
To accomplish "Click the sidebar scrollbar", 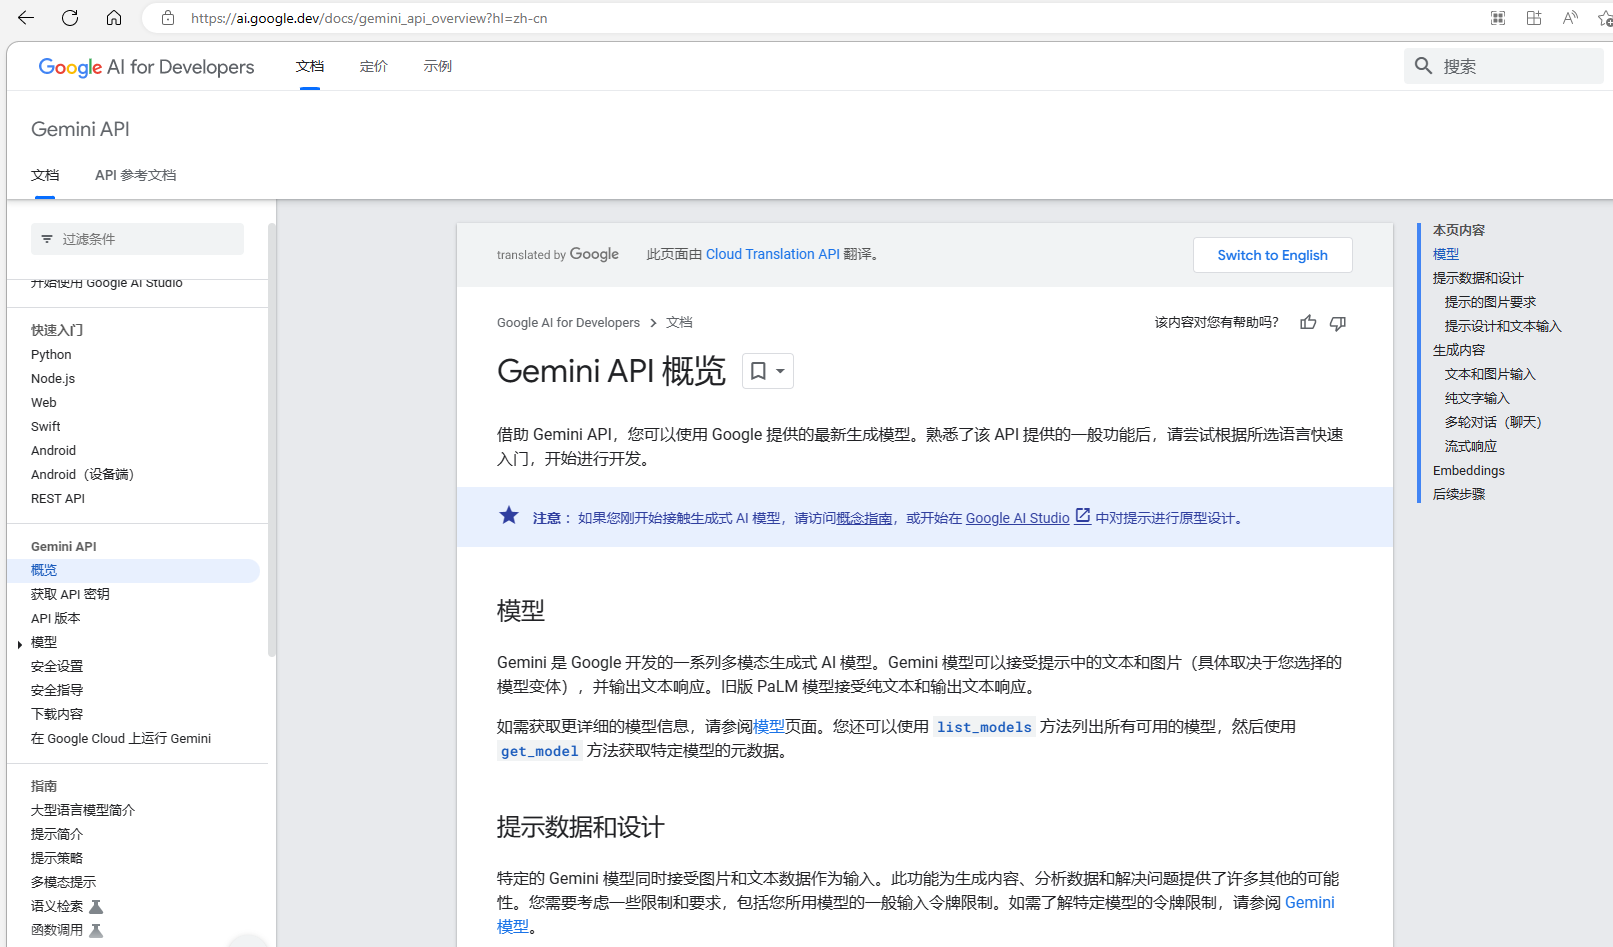I will (272, 440).
